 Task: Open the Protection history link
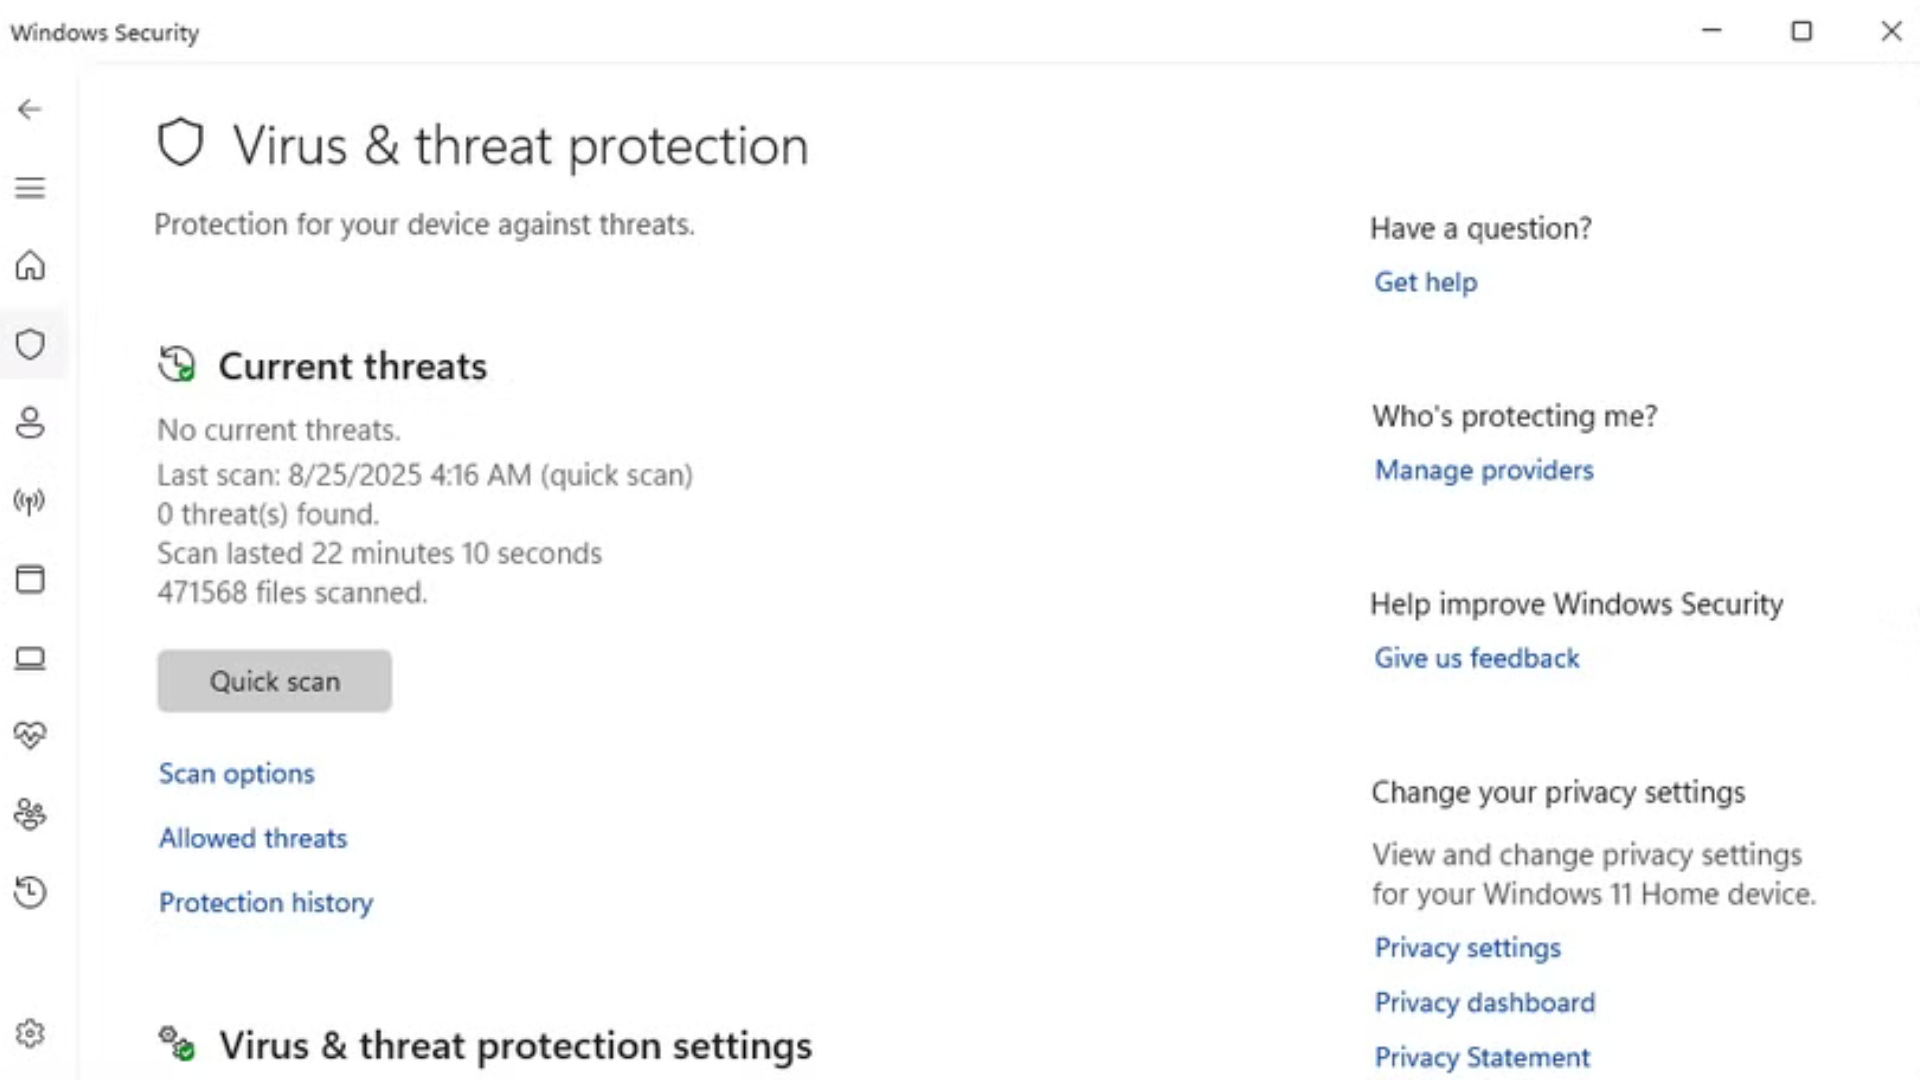[x=265, y=902]
